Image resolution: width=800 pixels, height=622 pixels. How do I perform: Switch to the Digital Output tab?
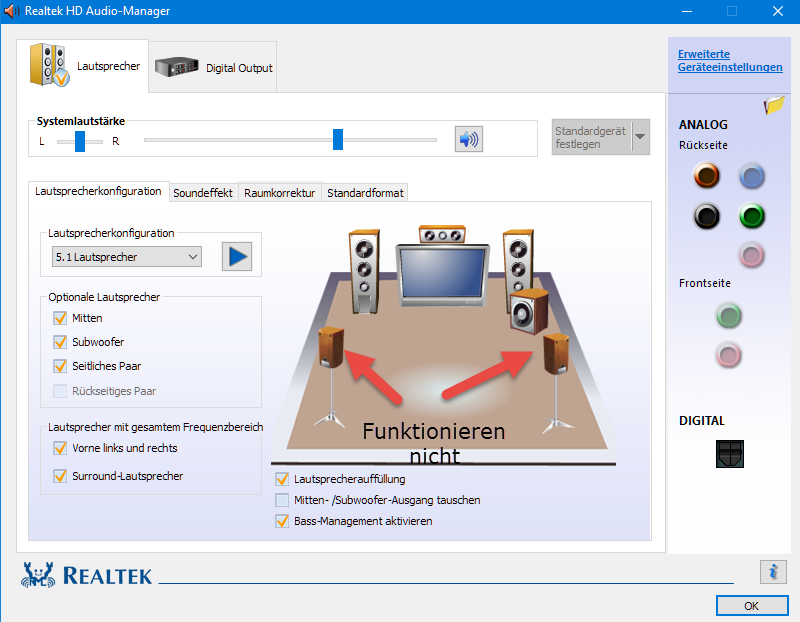click(x=213, y=67)
